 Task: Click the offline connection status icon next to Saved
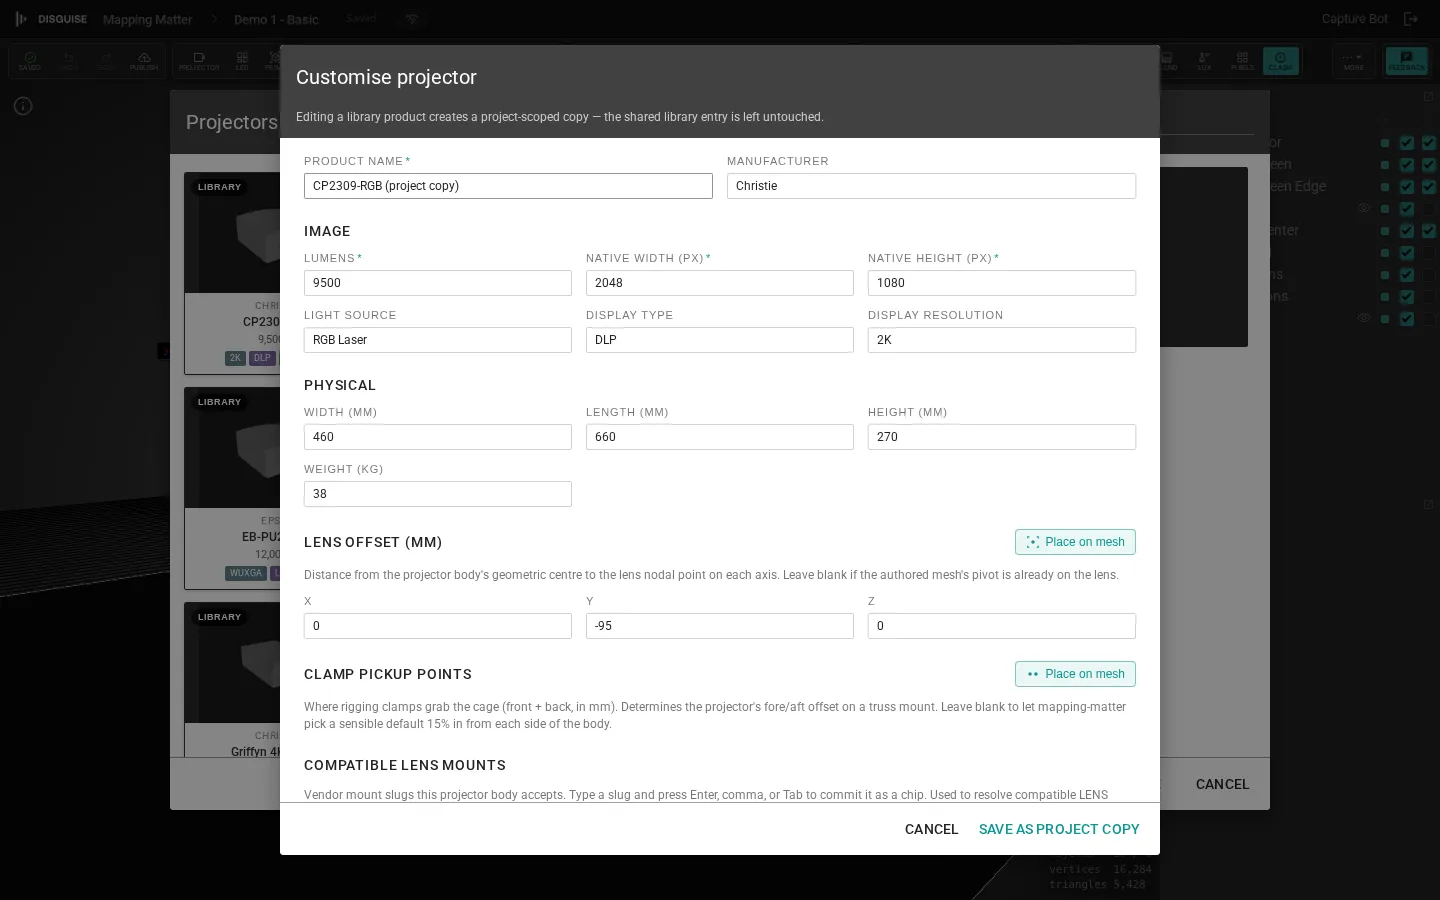pyautogui.click(x=412, y=19)
